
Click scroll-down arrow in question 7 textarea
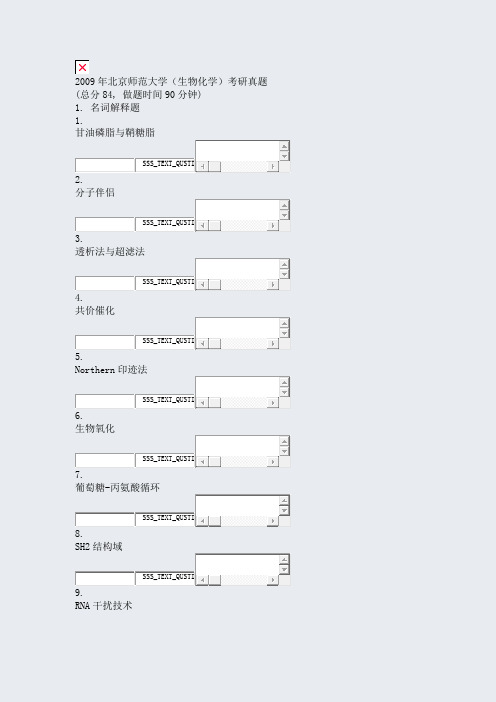[x=284, y=510]
